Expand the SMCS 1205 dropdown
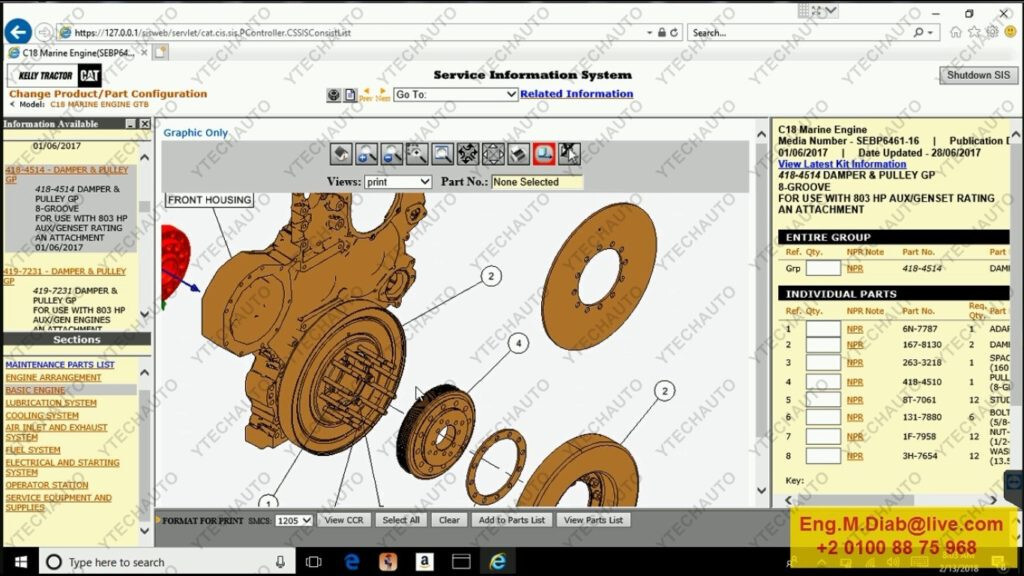 (294, 520)
